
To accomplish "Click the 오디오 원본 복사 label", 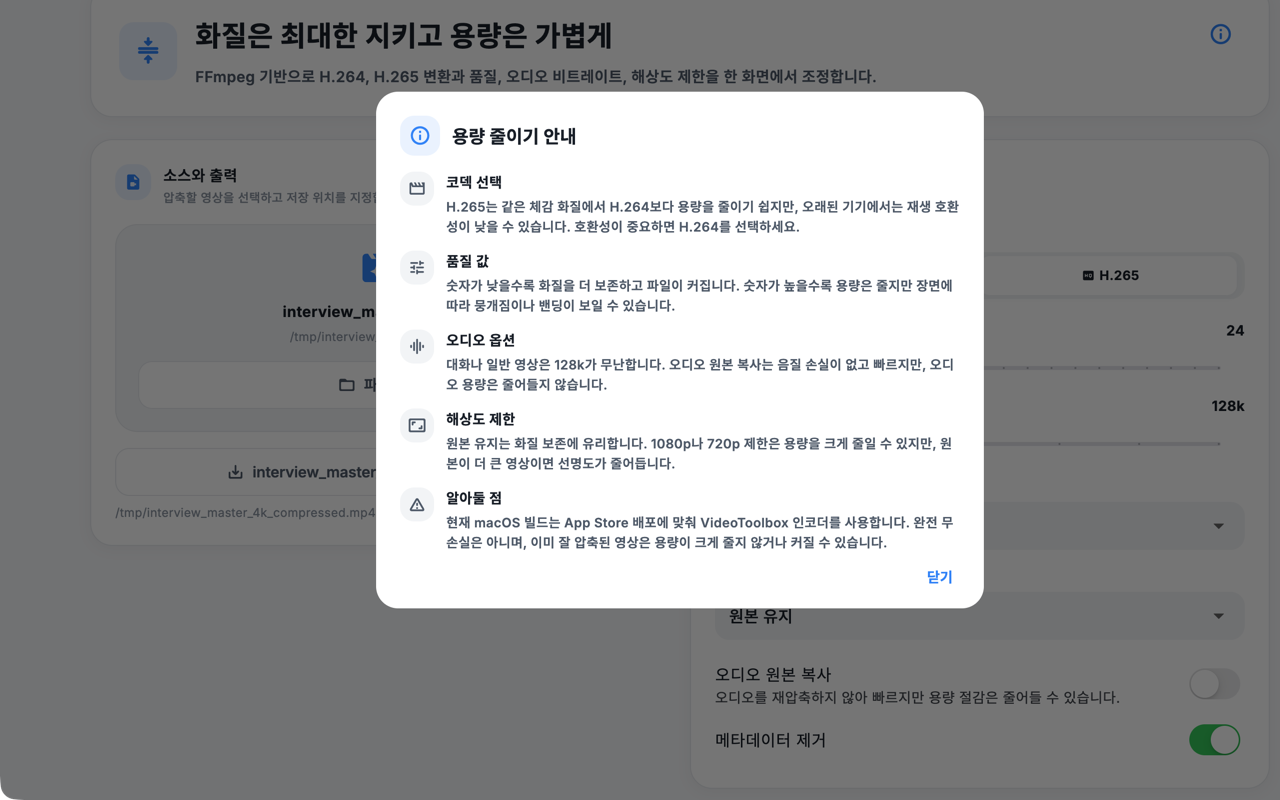I will (773, 675).
